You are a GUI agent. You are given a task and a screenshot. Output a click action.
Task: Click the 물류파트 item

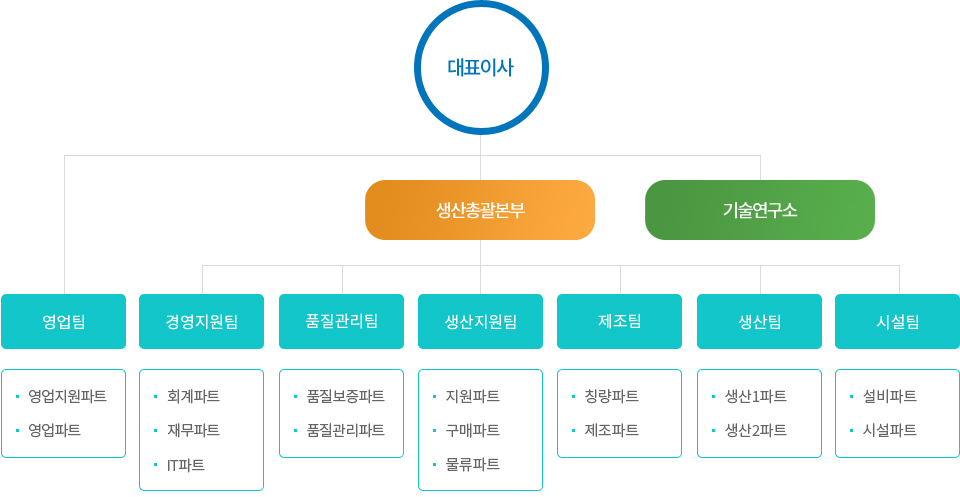coord(473,465)
